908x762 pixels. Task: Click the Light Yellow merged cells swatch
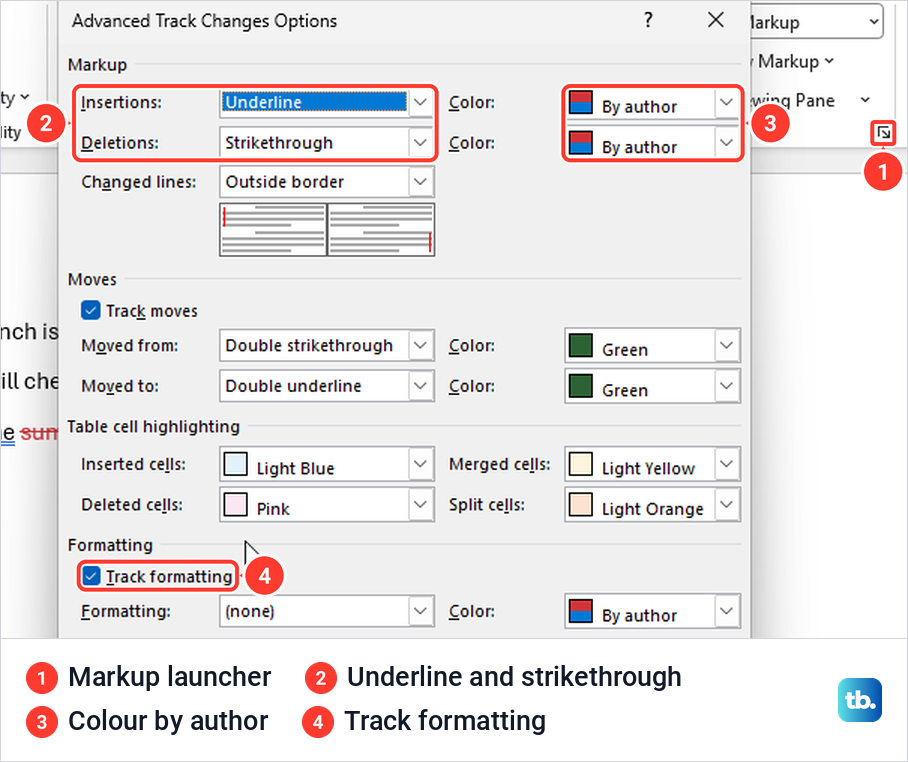click(580, 464)
